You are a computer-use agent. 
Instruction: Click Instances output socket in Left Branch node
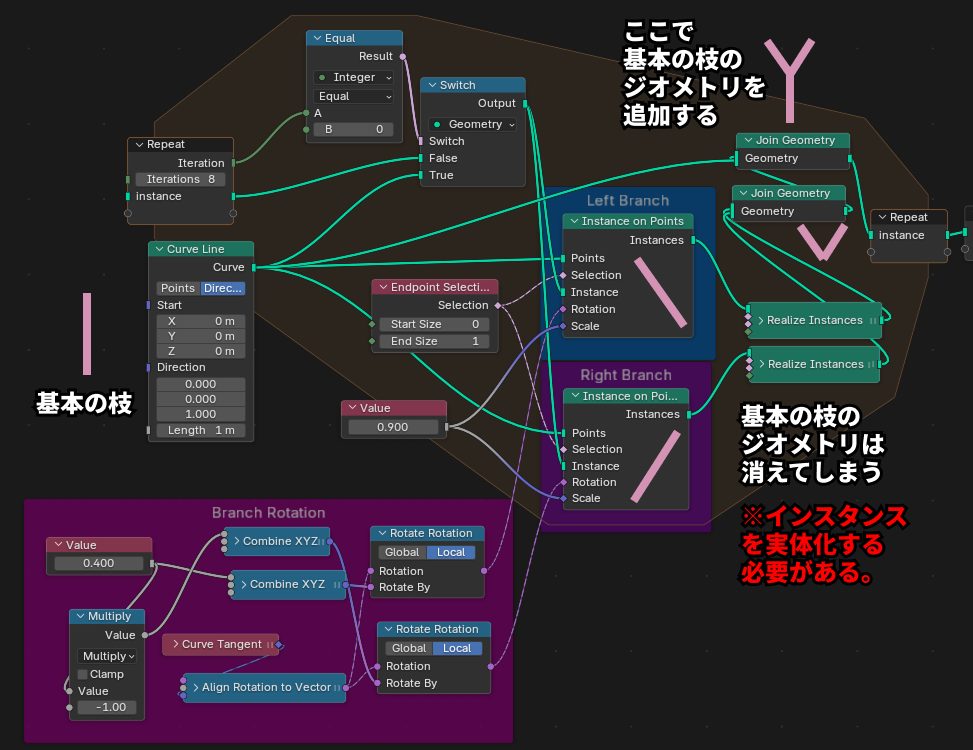(693, 240)
